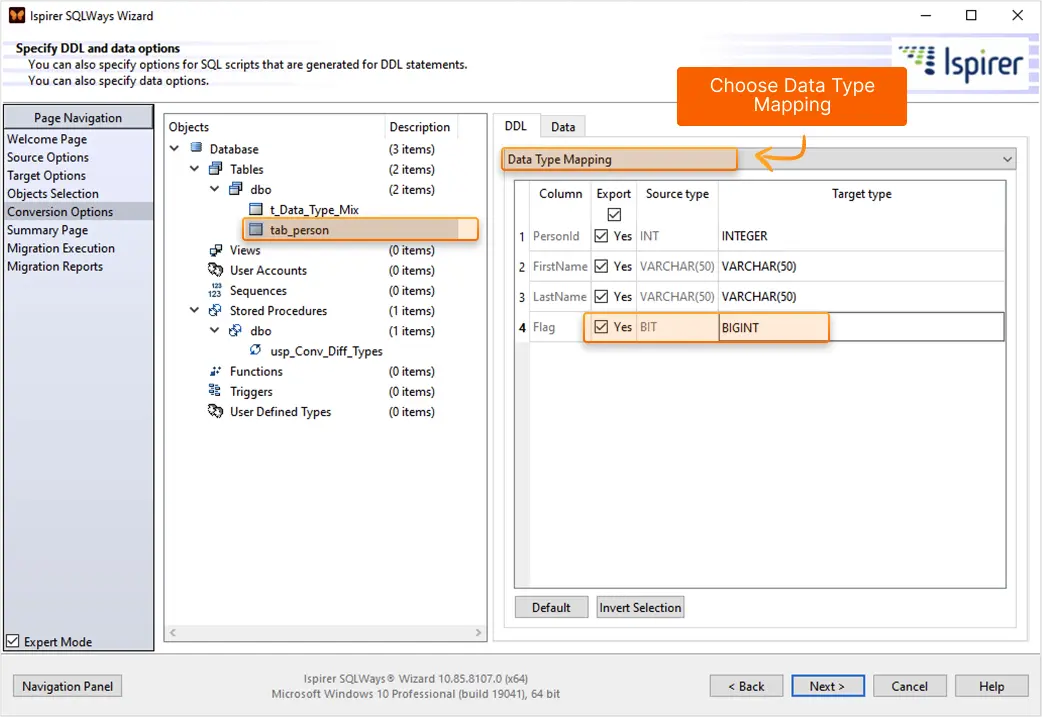
Task: Click the Navigation Panel button
Action: pyautogui.click(x=67, y=686)
